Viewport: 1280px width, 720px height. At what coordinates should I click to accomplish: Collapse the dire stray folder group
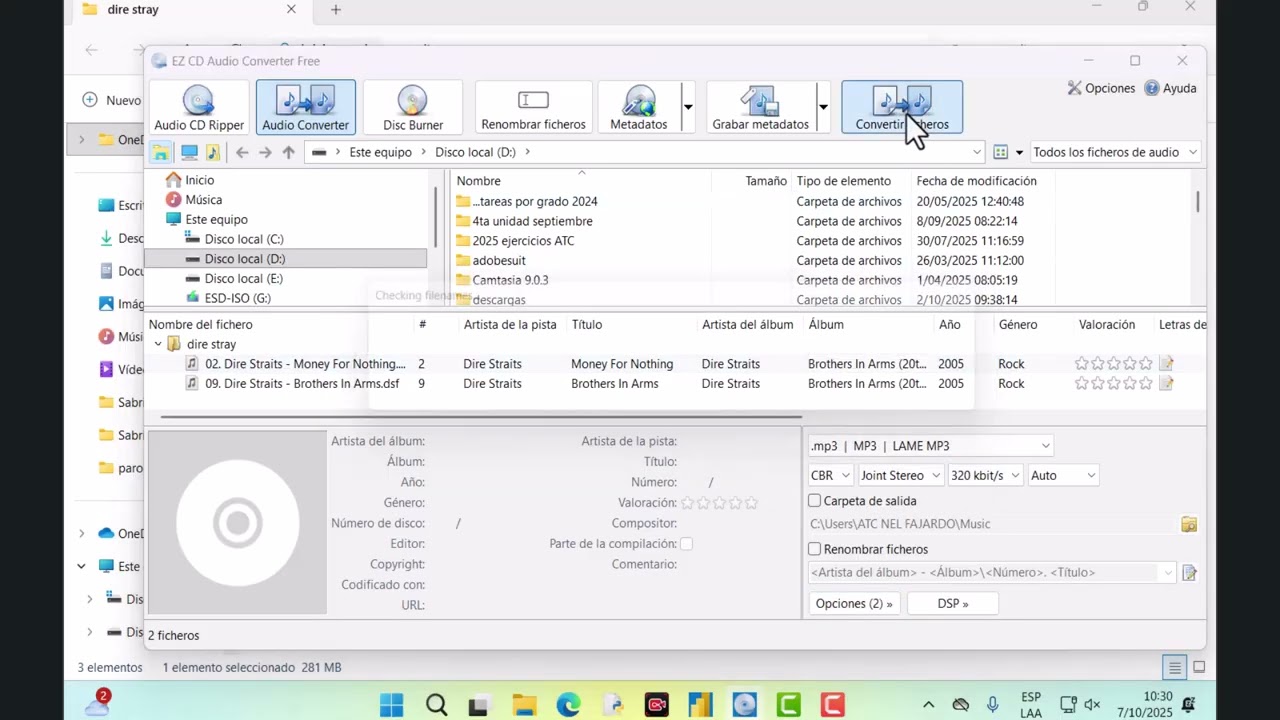[158, 344]
